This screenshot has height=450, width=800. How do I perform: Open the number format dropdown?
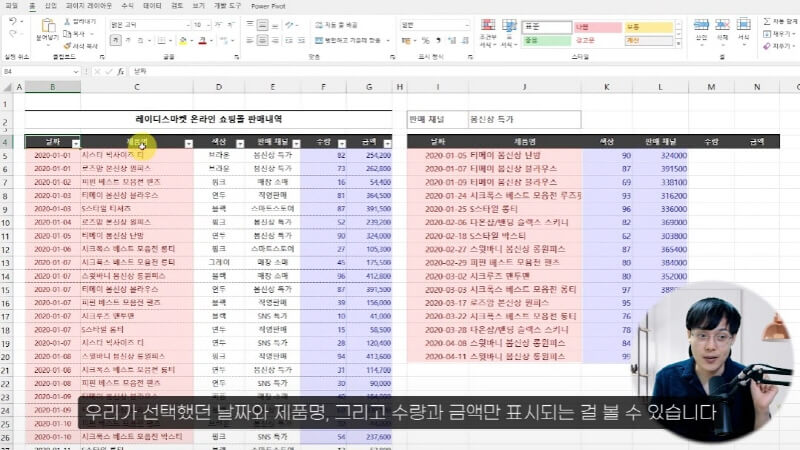467,24
